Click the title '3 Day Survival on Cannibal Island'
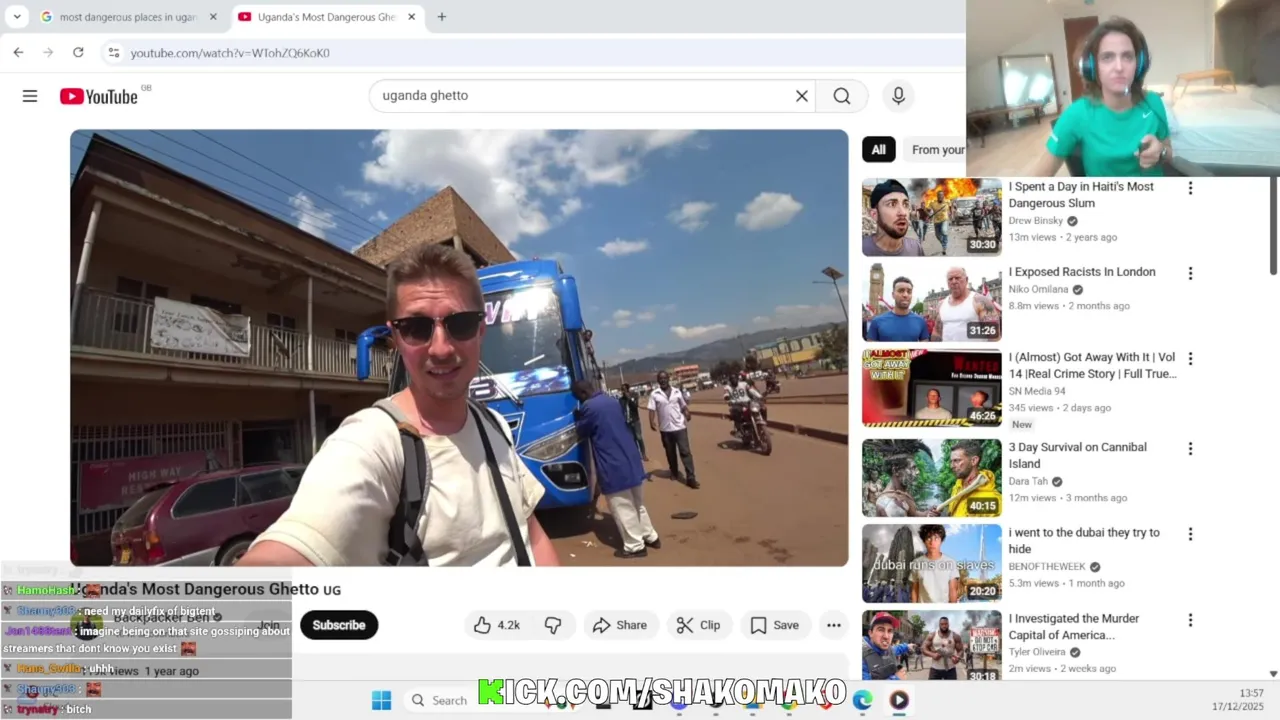 [x=1078, y=455]
